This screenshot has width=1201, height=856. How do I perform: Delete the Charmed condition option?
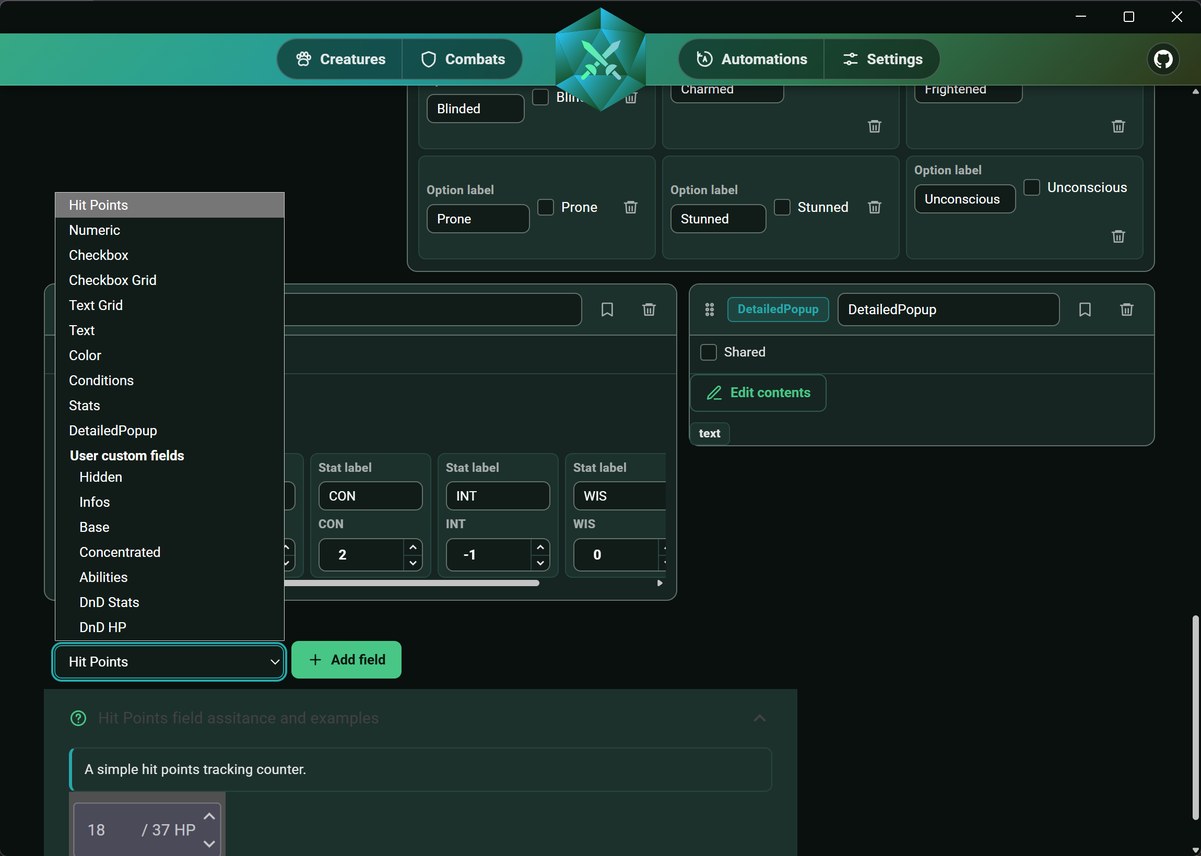[874, 126]
